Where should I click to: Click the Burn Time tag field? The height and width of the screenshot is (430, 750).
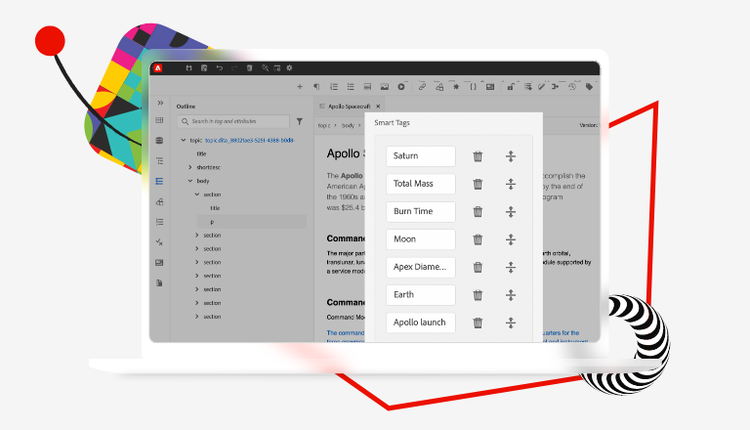coord(420,212)
